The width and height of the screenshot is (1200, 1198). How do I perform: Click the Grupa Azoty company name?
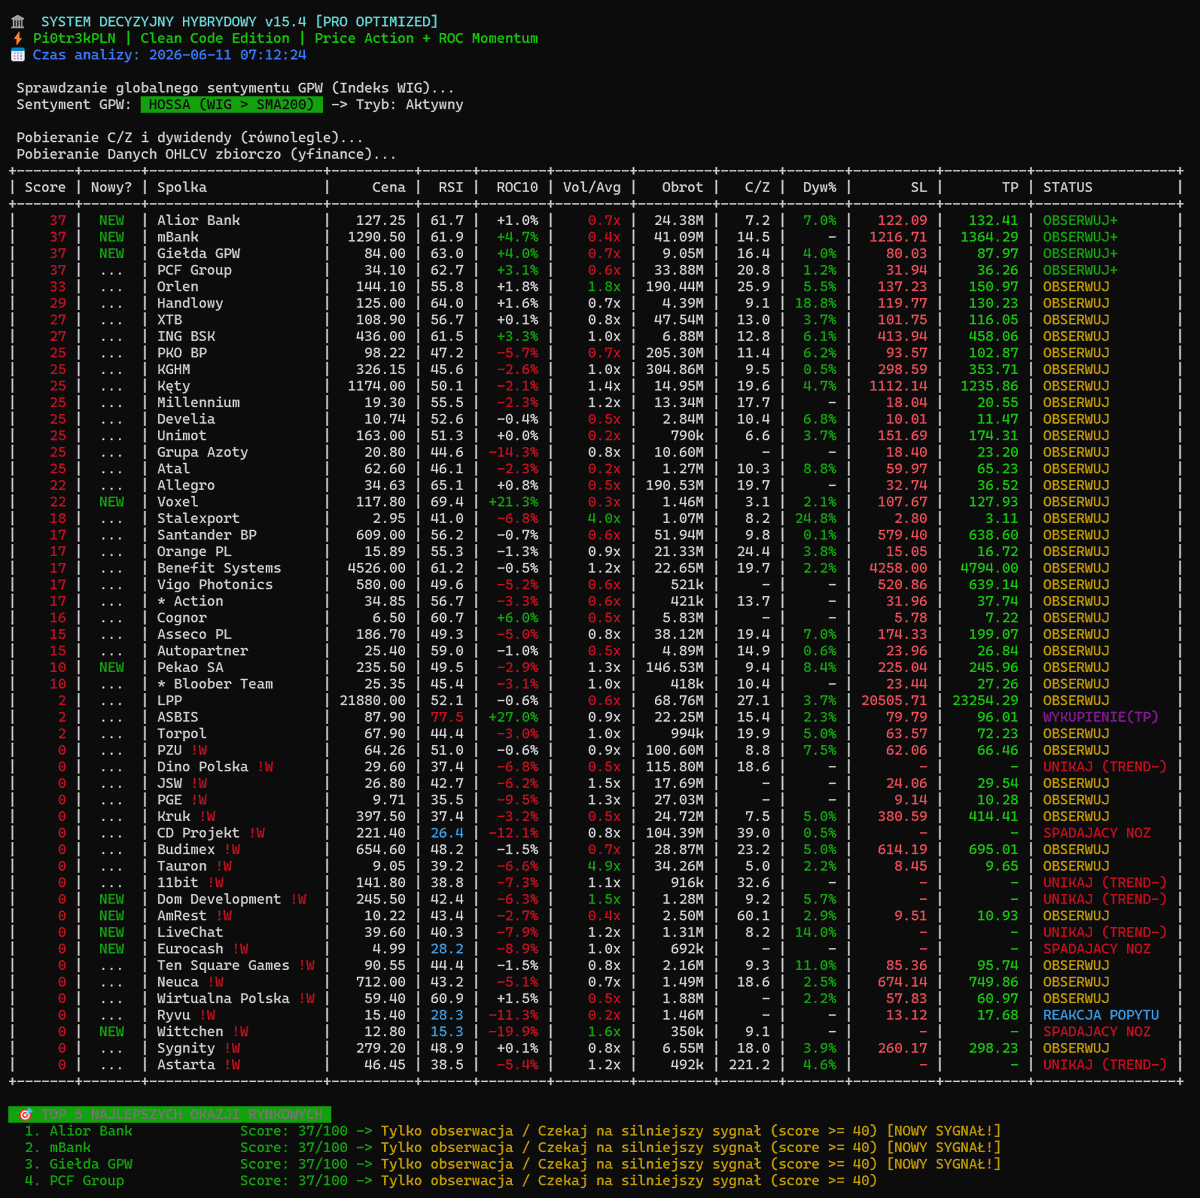tap(202, 452)
